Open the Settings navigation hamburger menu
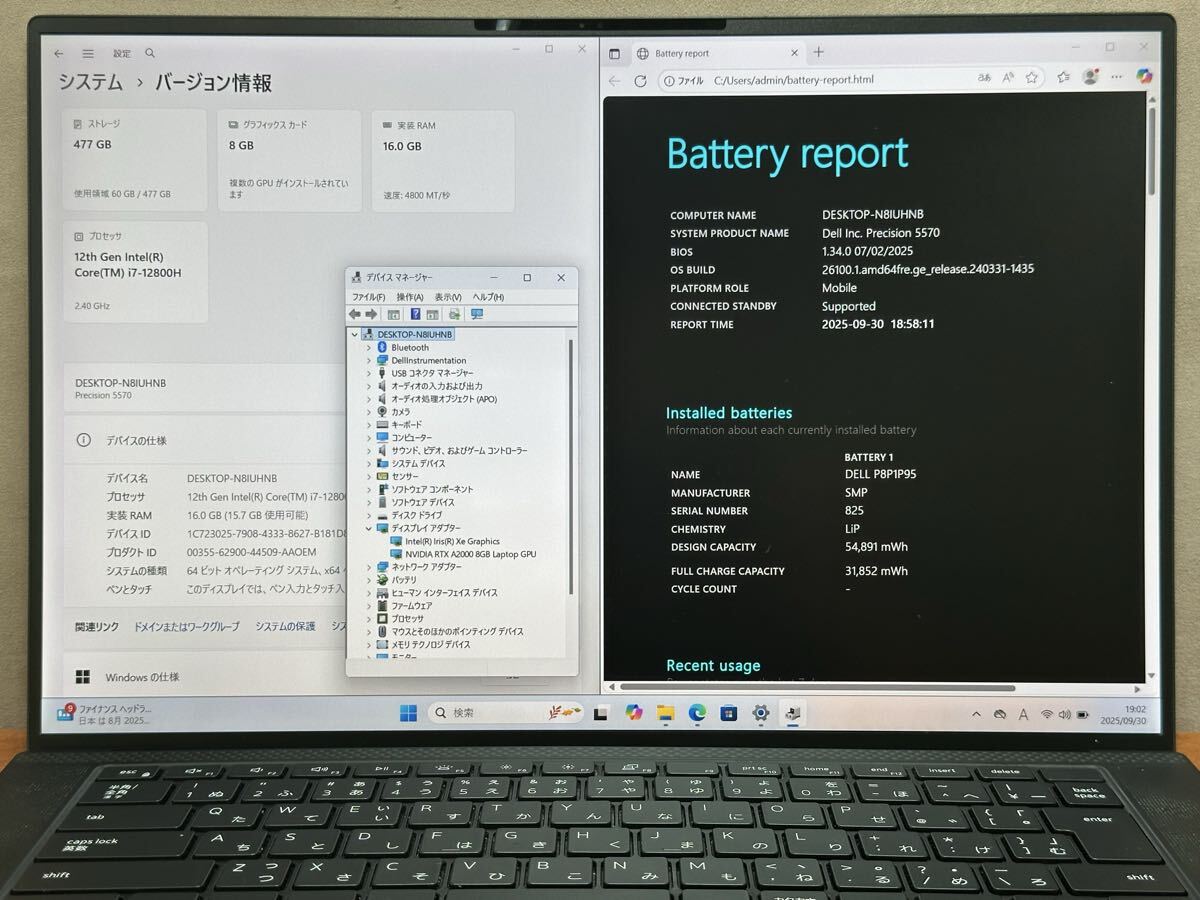Viewport: 1200px width, 900px height. pos(88,53)
